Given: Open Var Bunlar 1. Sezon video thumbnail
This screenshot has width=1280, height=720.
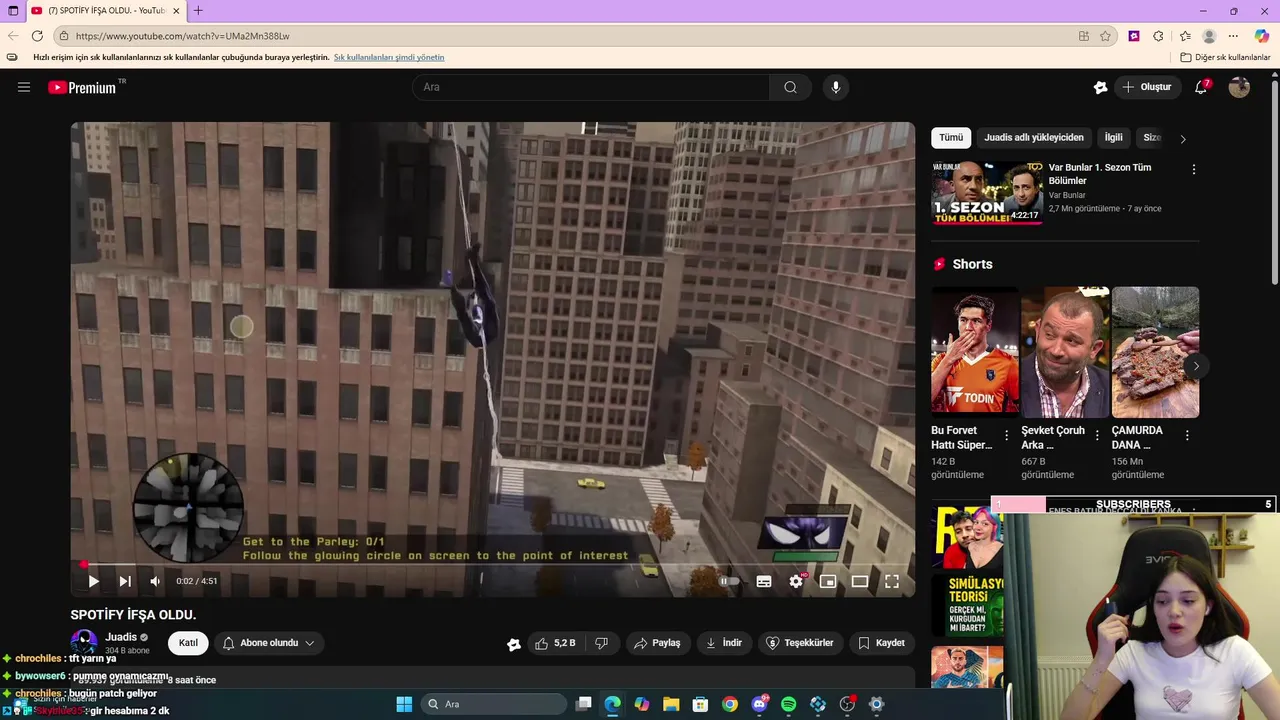Looking at the screenshot, I should point(987,193).
